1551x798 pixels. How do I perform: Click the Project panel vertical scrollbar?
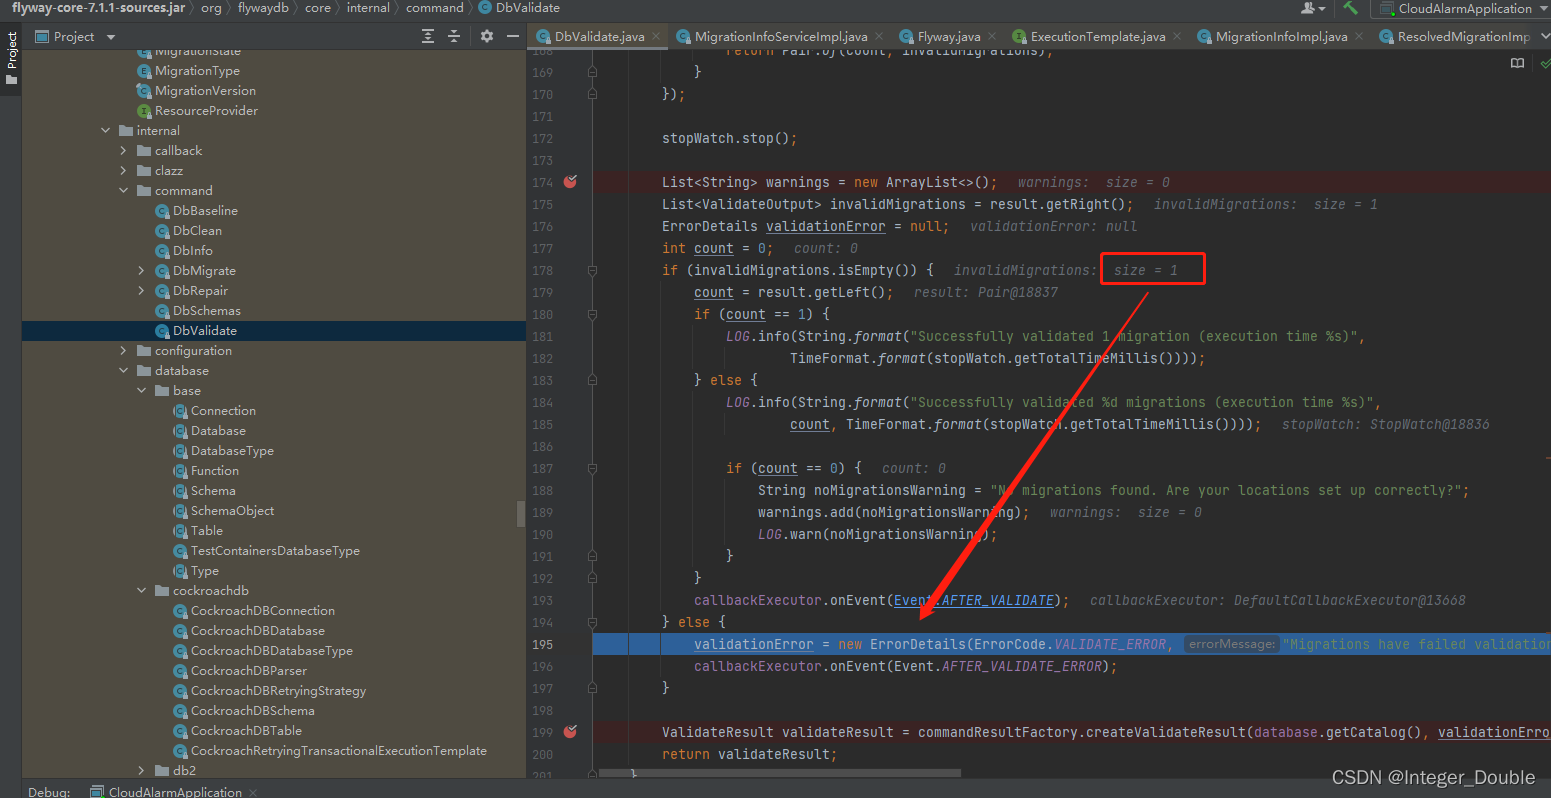pos(520,513)
